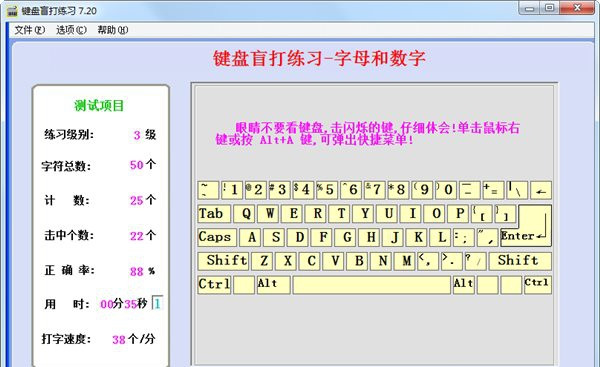Screen dimensions: 600x367
Task: Click the X key
Action: (287, 261)
